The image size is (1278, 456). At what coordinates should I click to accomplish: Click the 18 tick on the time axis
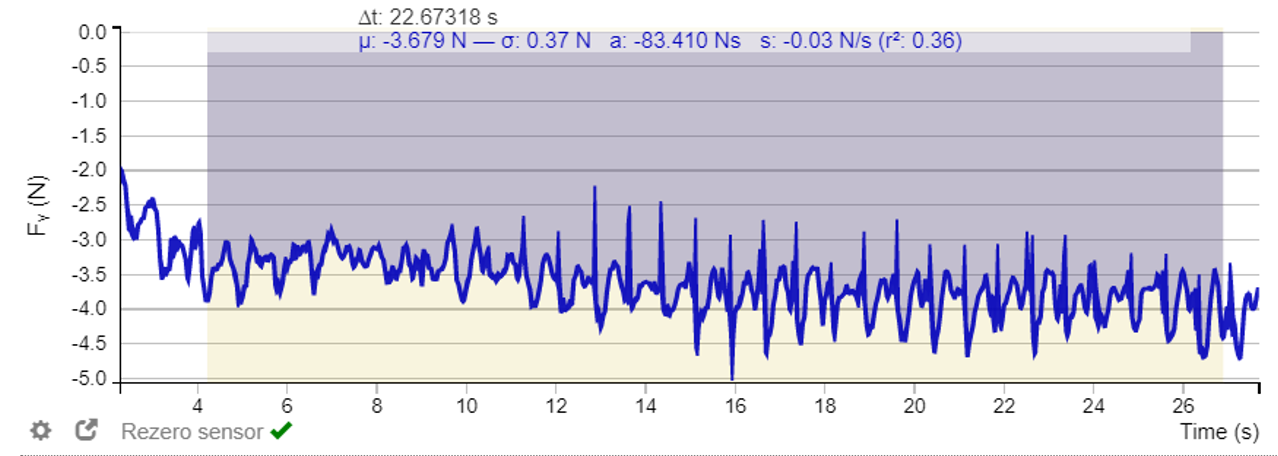825,405
